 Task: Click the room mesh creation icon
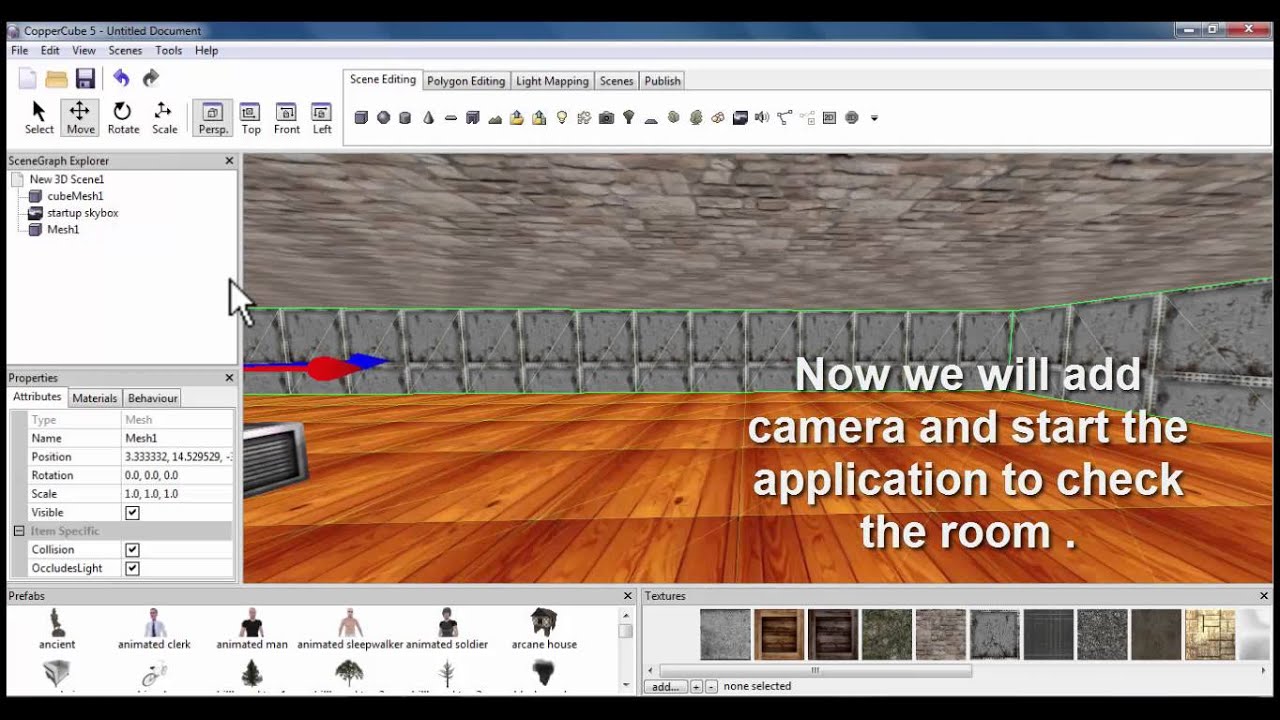pos(473,118)
